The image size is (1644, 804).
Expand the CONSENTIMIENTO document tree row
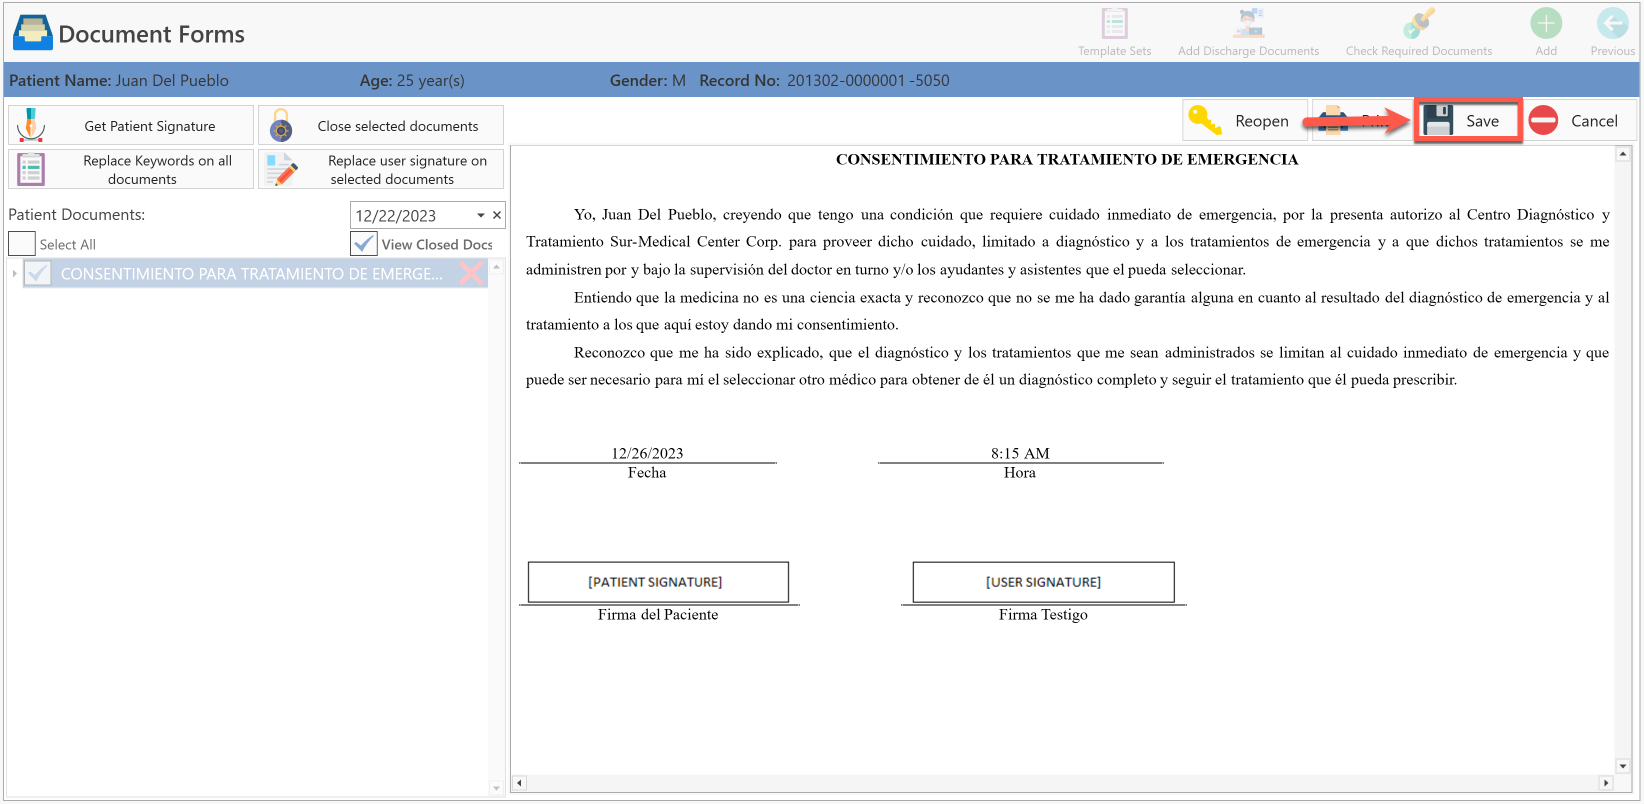coord(14,273)
